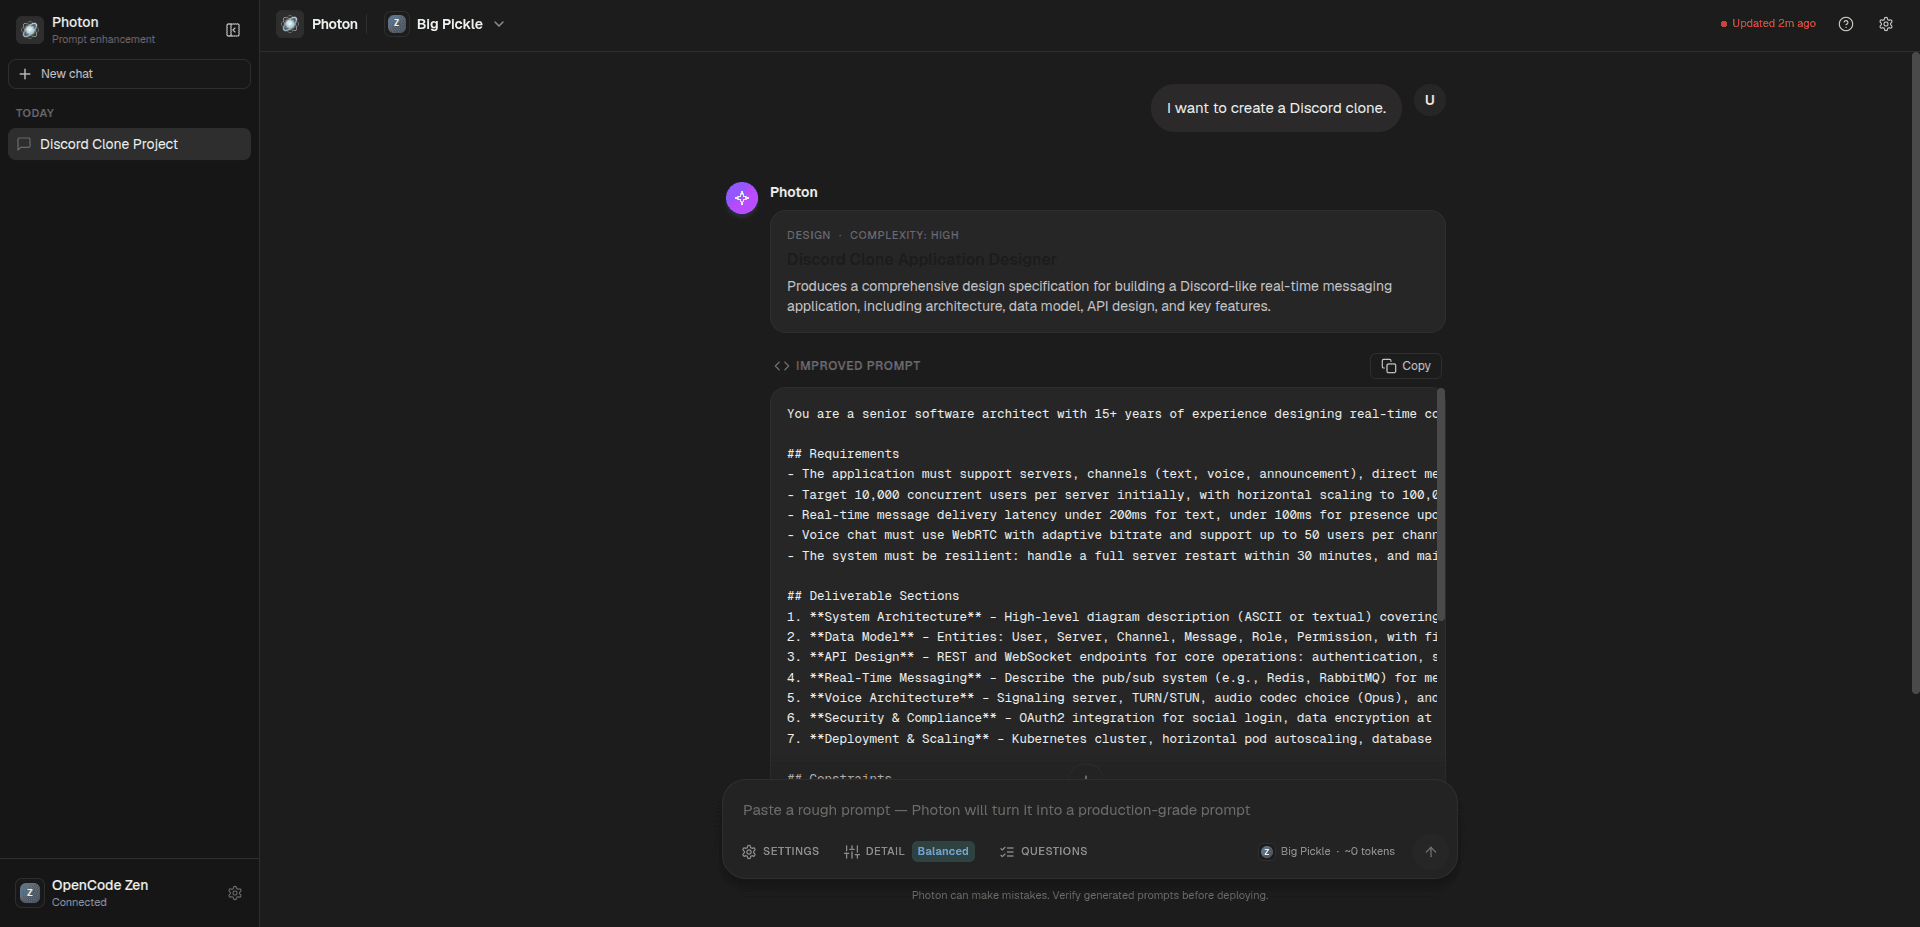Viewport: 1920px width, 927px height.
Task: Click the Big Pickle icon beside the token count
Action: click(1267, 852)
